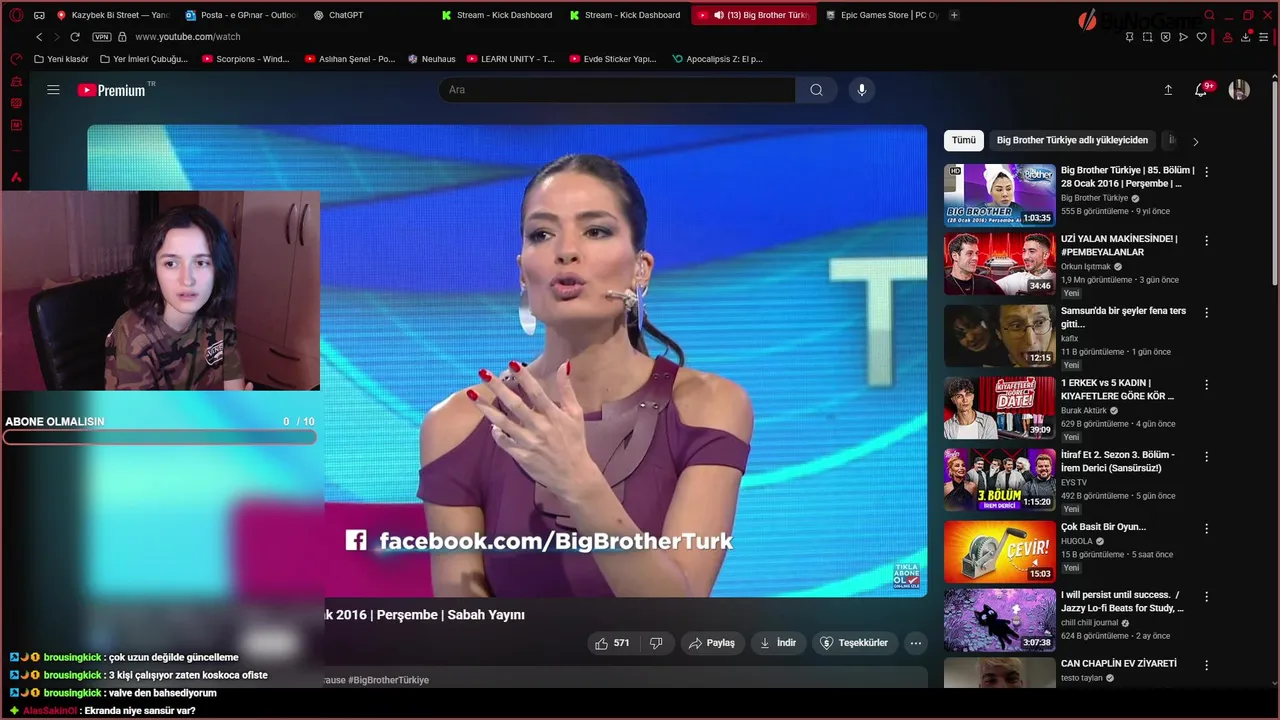The width and height of the screenshot is (1280, 720).
Task: Open more actions ellipsis under video
Action: click(x=915, y=643)
